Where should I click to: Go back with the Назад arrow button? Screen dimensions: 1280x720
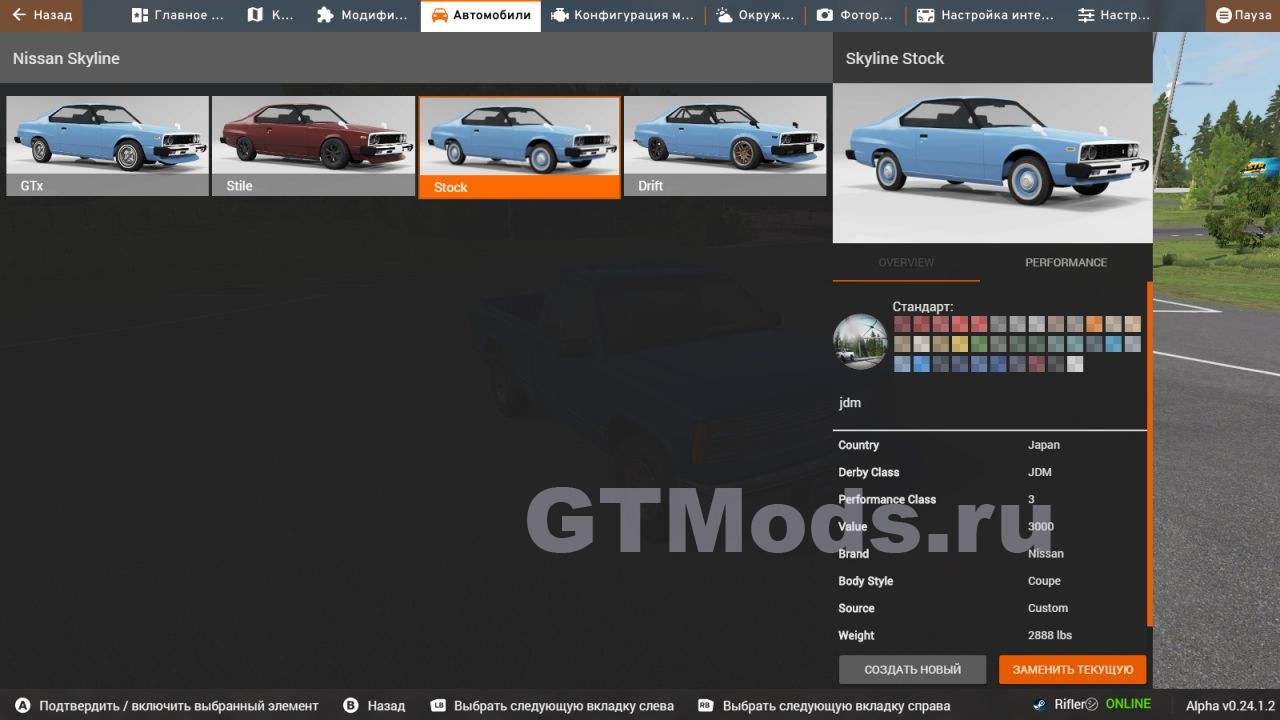pos(41,15)
